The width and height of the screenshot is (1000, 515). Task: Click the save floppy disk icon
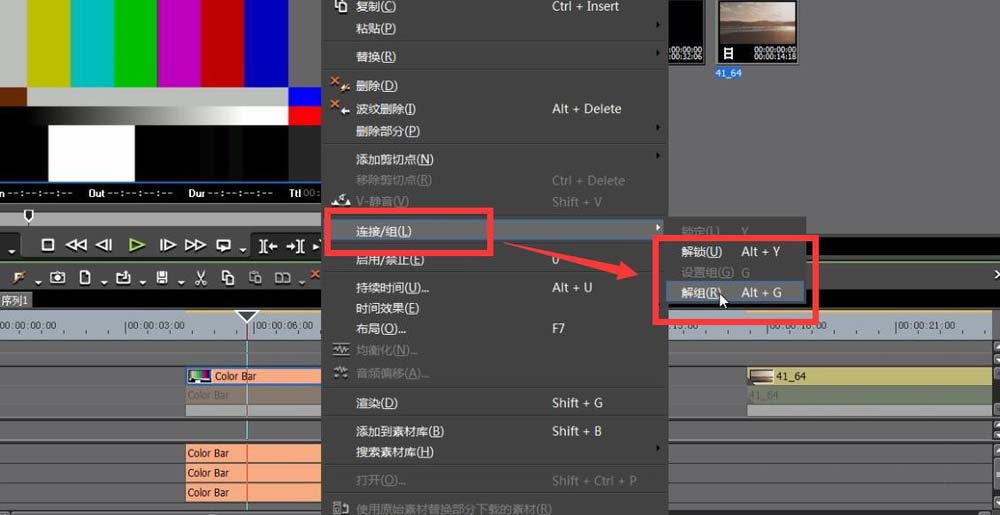[162, 278]
